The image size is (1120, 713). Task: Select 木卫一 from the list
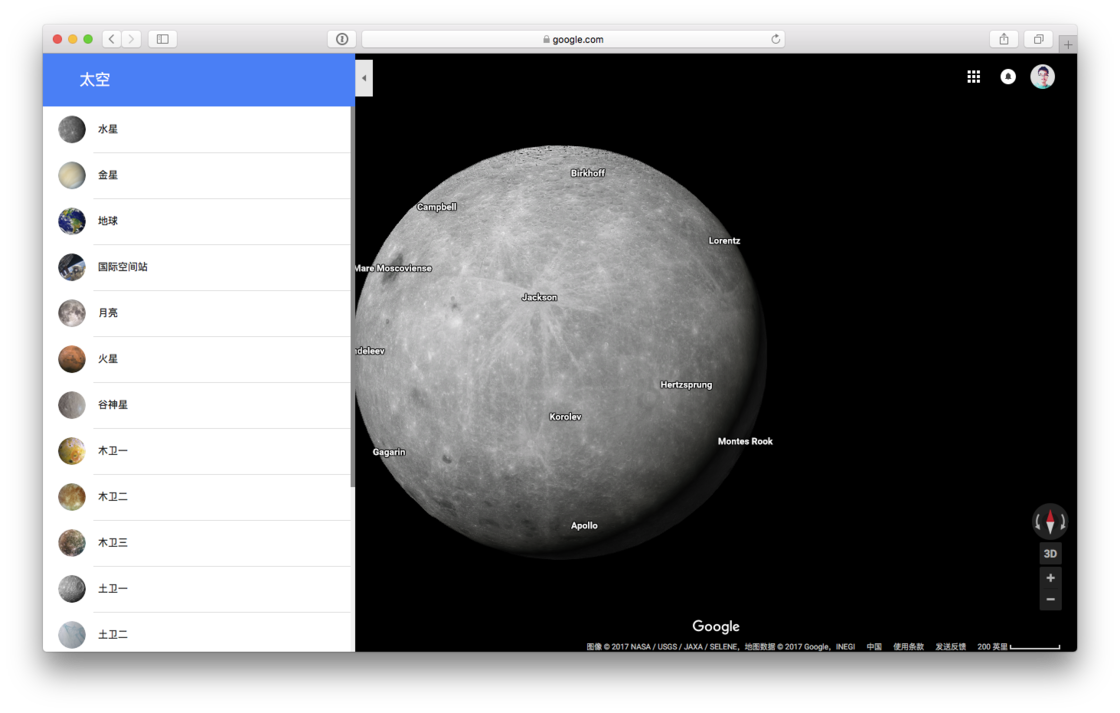tap(197, 451)
